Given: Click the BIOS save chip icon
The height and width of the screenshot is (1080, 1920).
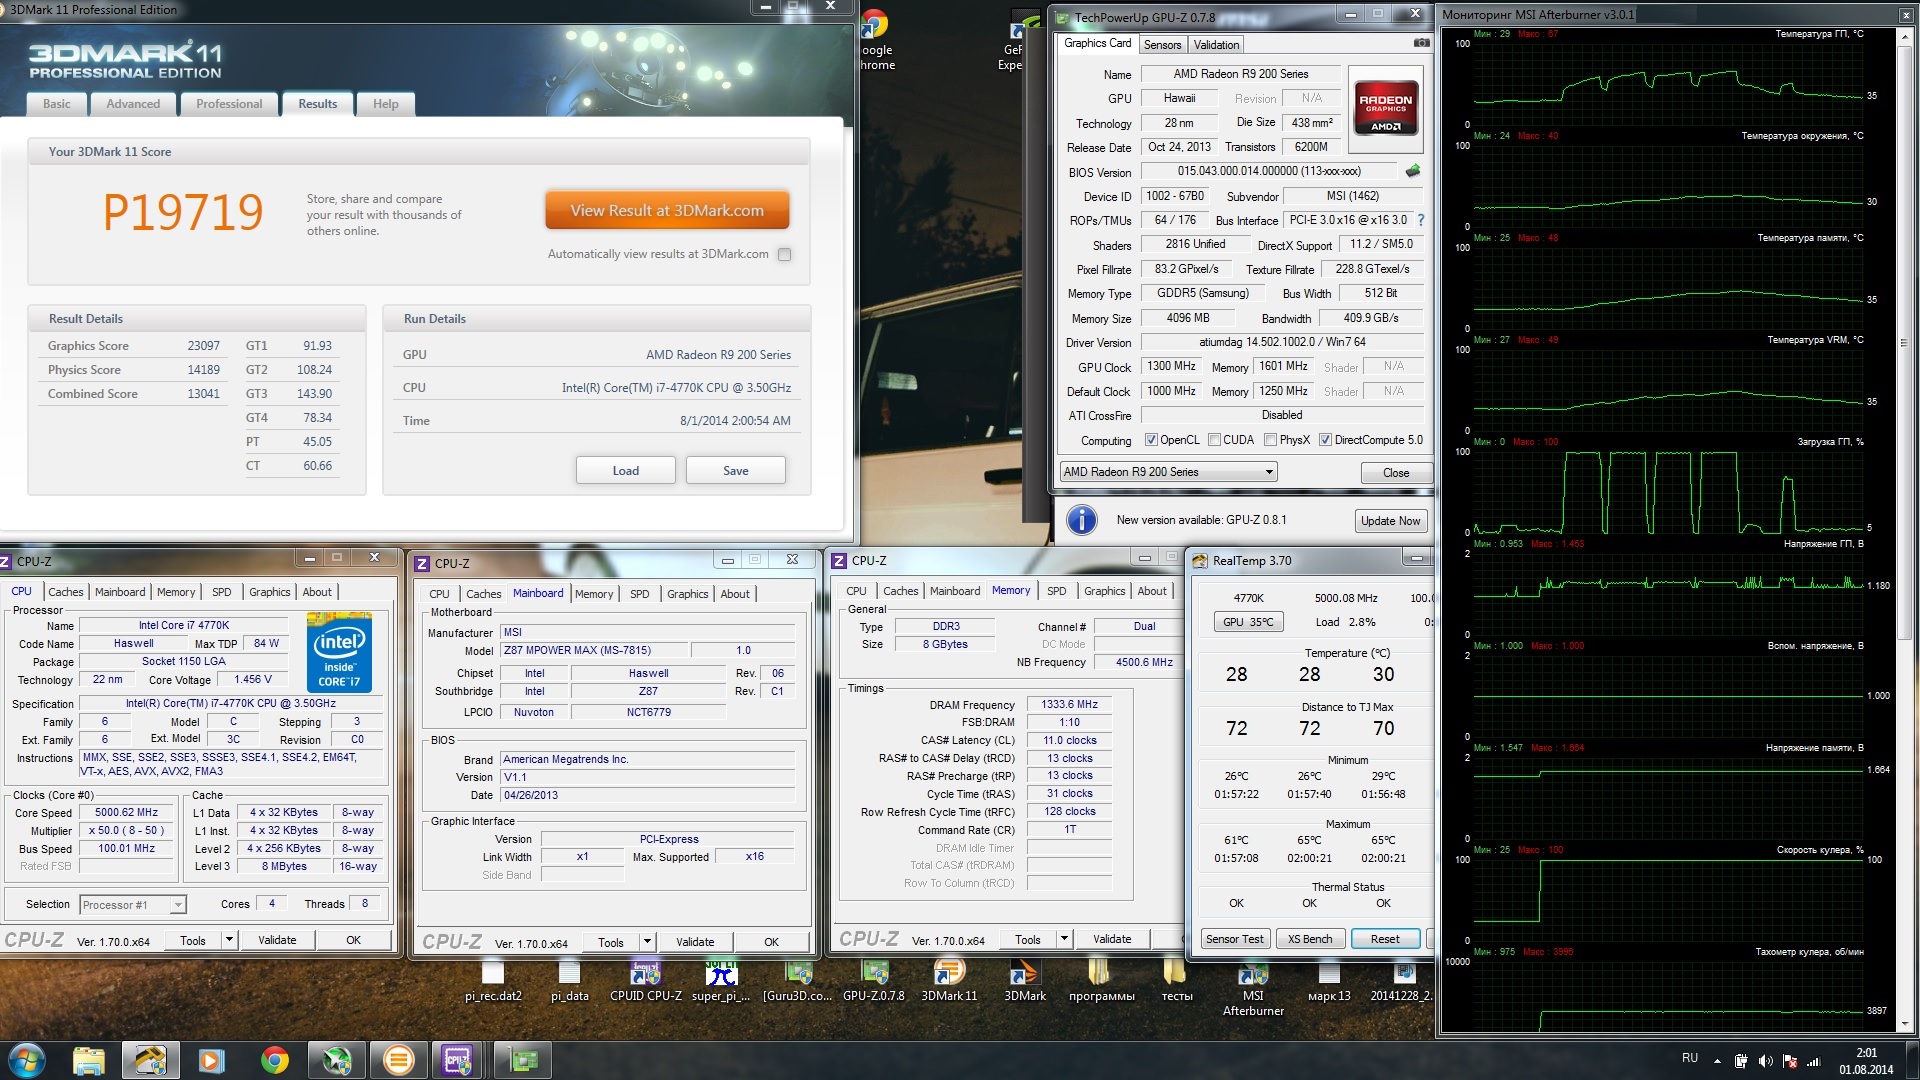Looking at the screenshot, I should pyautogui.click(x=1413, y=172).
